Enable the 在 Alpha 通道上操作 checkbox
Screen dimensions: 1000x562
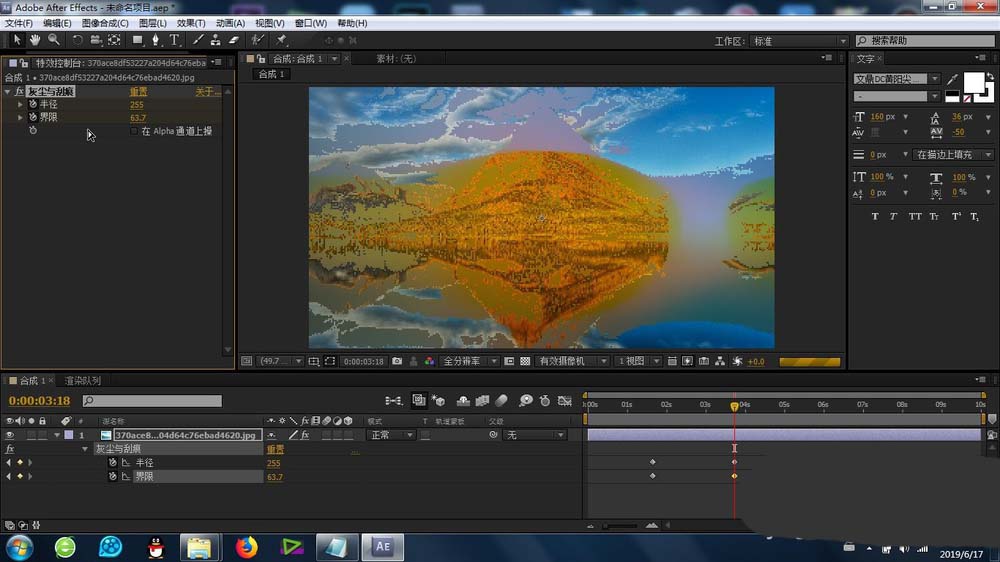point(134,131)
